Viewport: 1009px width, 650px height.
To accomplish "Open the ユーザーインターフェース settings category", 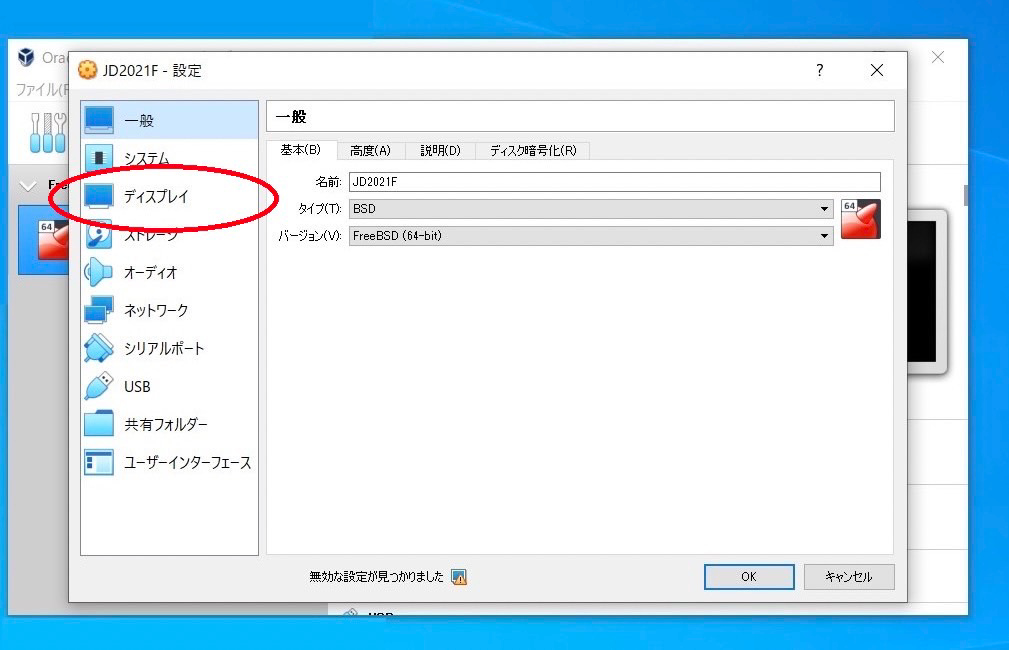I will 187,462.
